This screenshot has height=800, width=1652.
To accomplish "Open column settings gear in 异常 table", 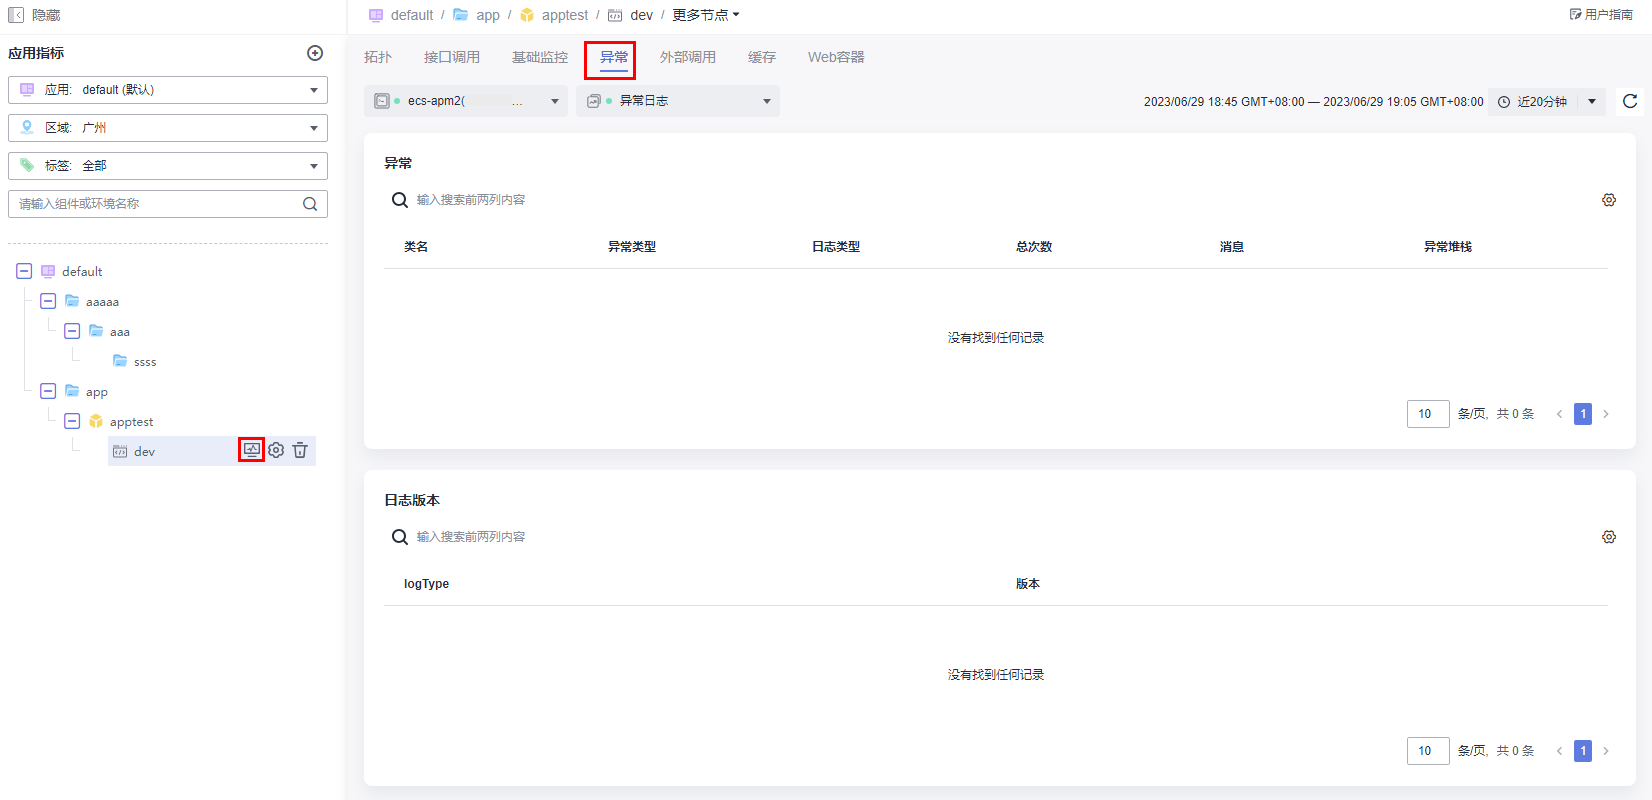I will click(x=1609, y=200).
